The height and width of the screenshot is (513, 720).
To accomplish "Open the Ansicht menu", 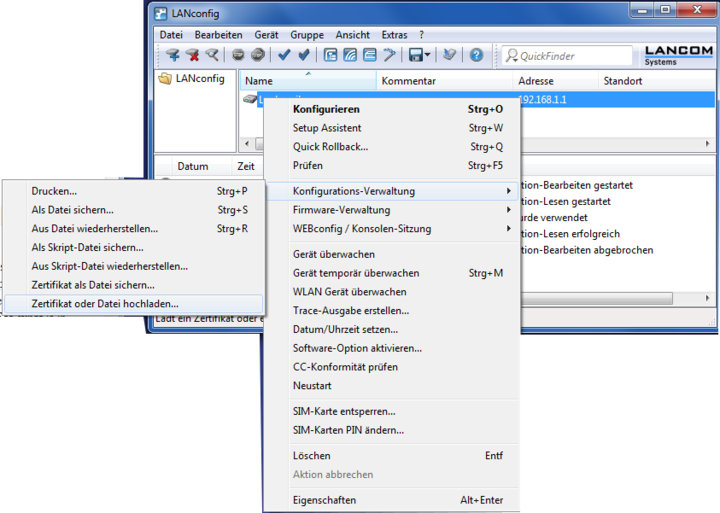I will point(352,35).
